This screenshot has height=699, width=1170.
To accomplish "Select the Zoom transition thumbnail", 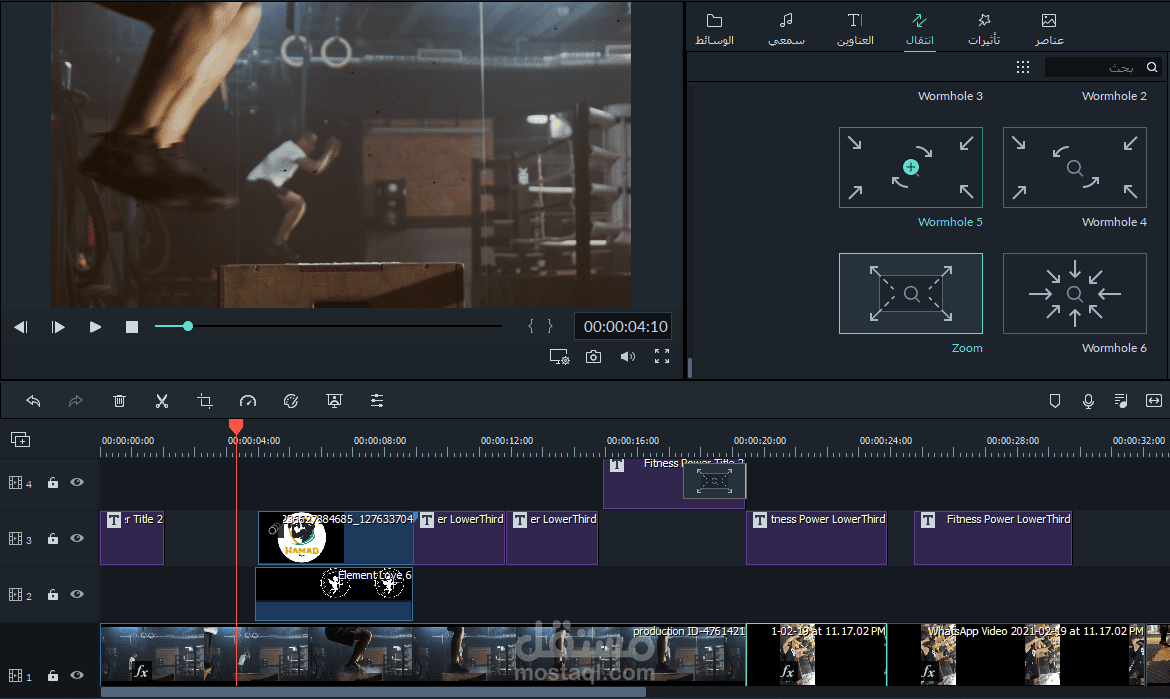I will [x=910, y=293].
